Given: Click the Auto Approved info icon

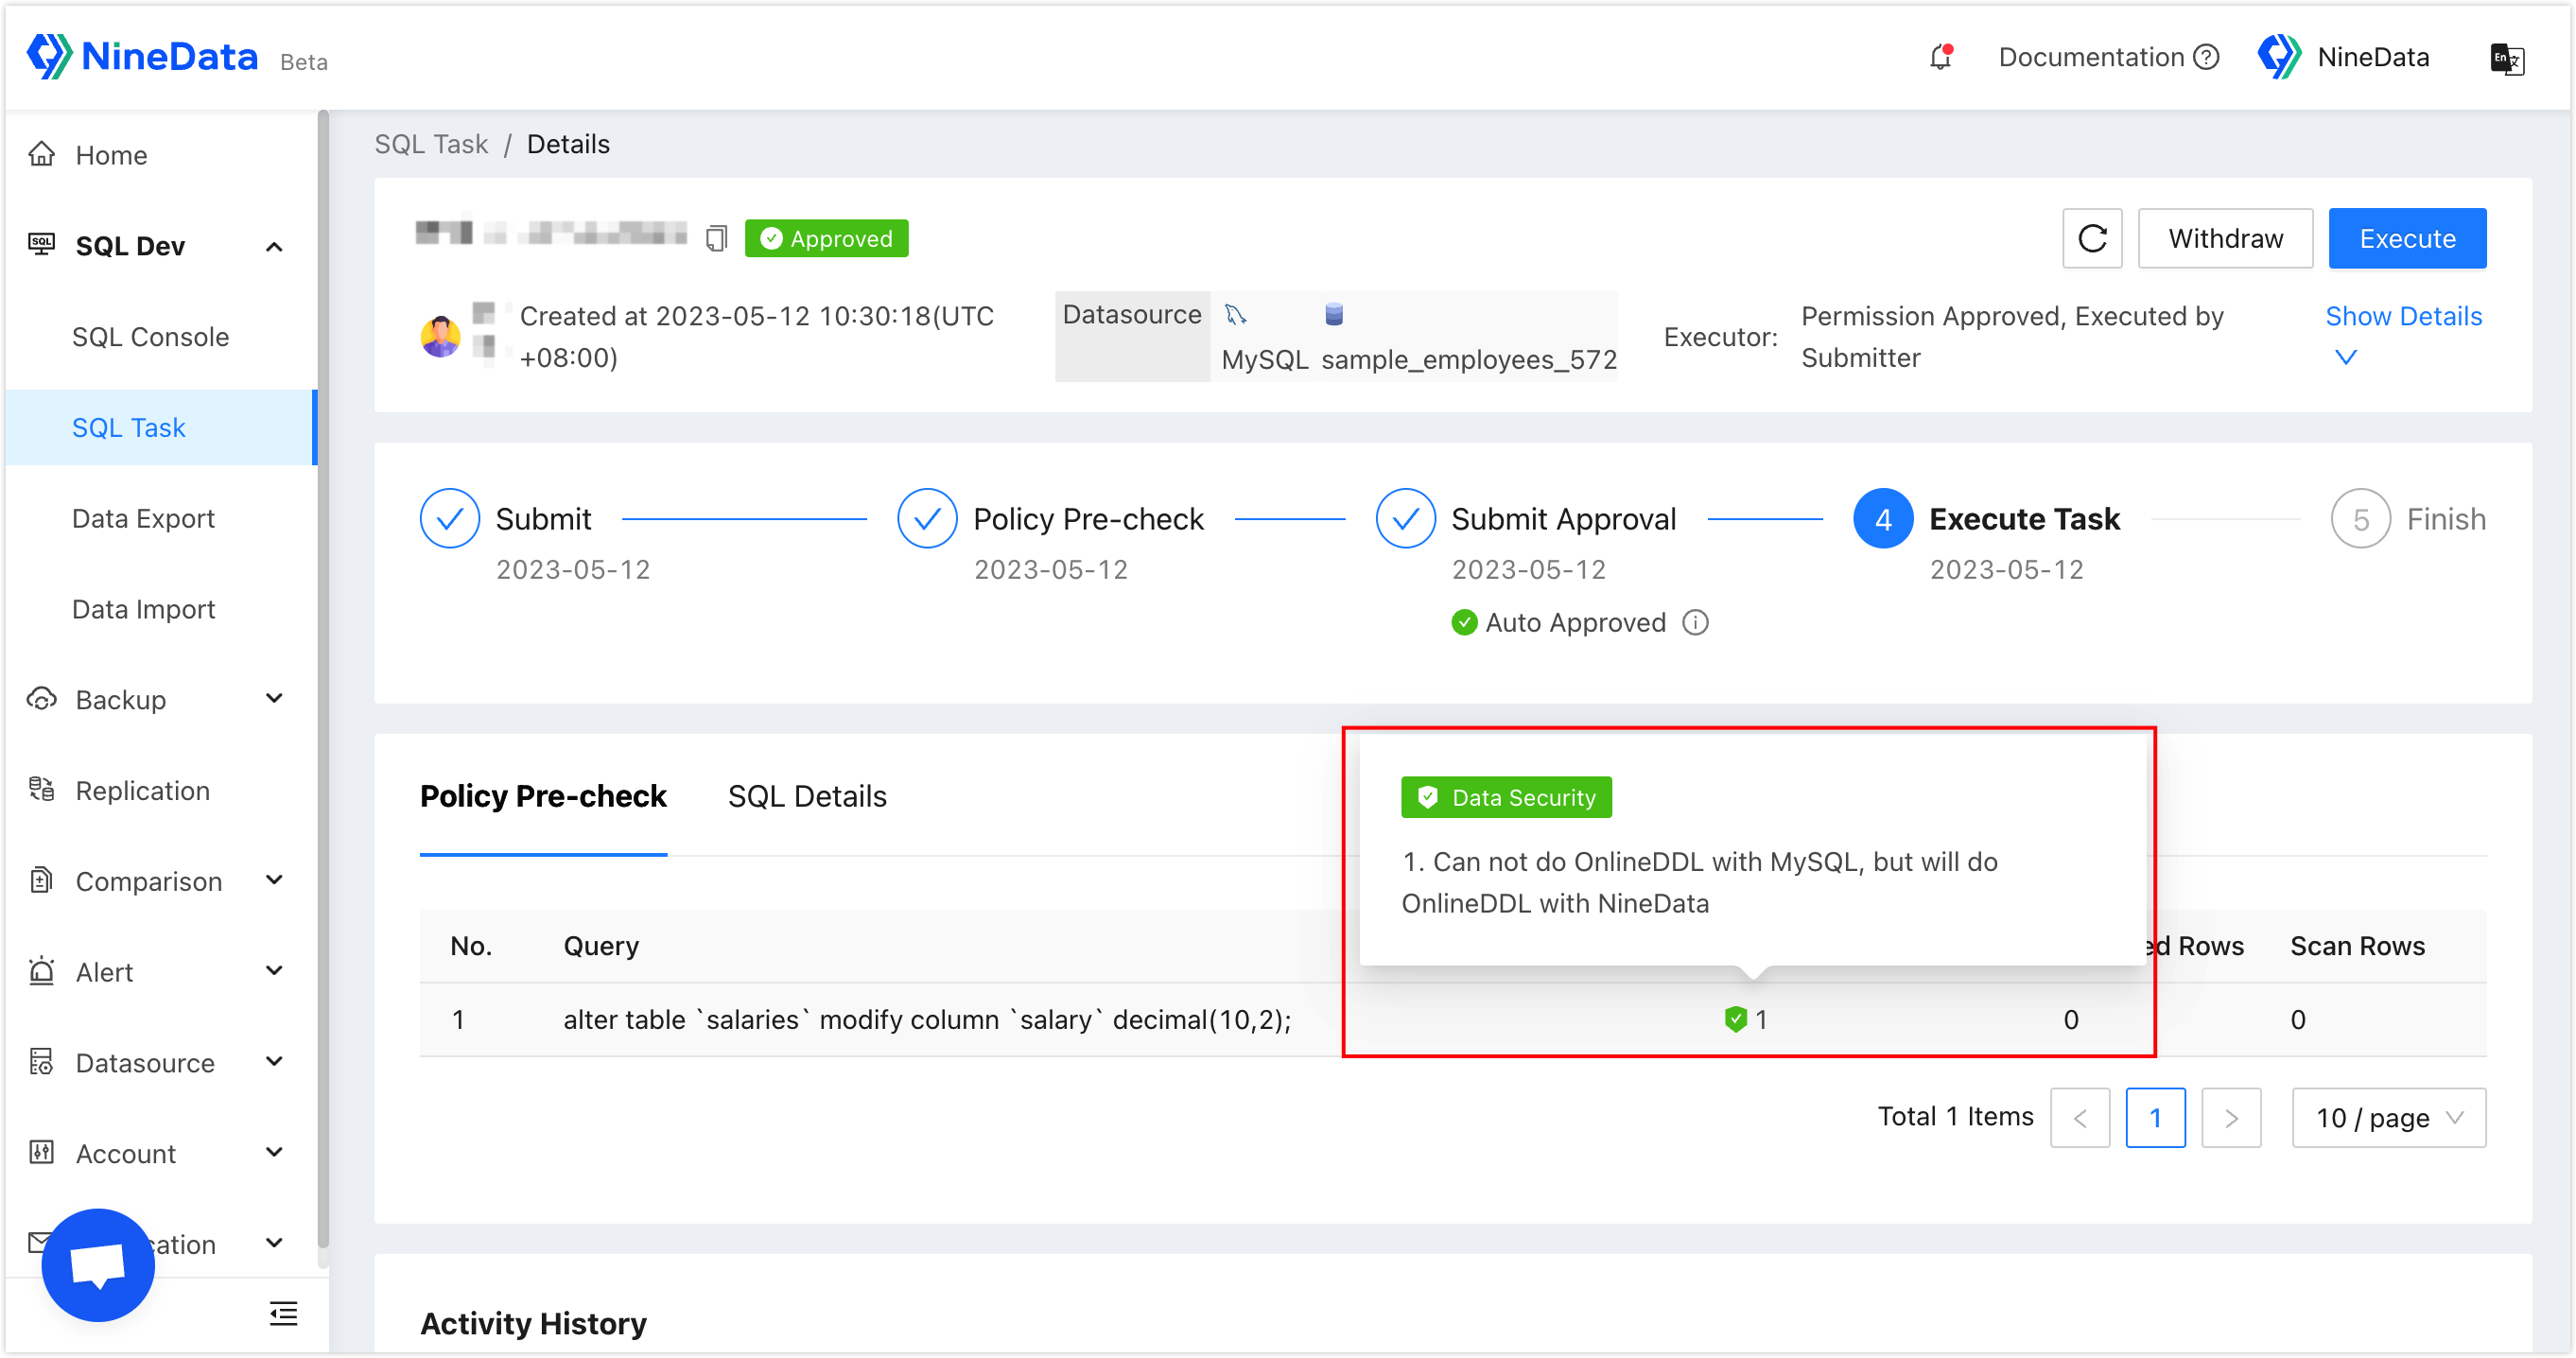Looking at the screenshot, I should pyautogui.click(x=1696, y=622).
